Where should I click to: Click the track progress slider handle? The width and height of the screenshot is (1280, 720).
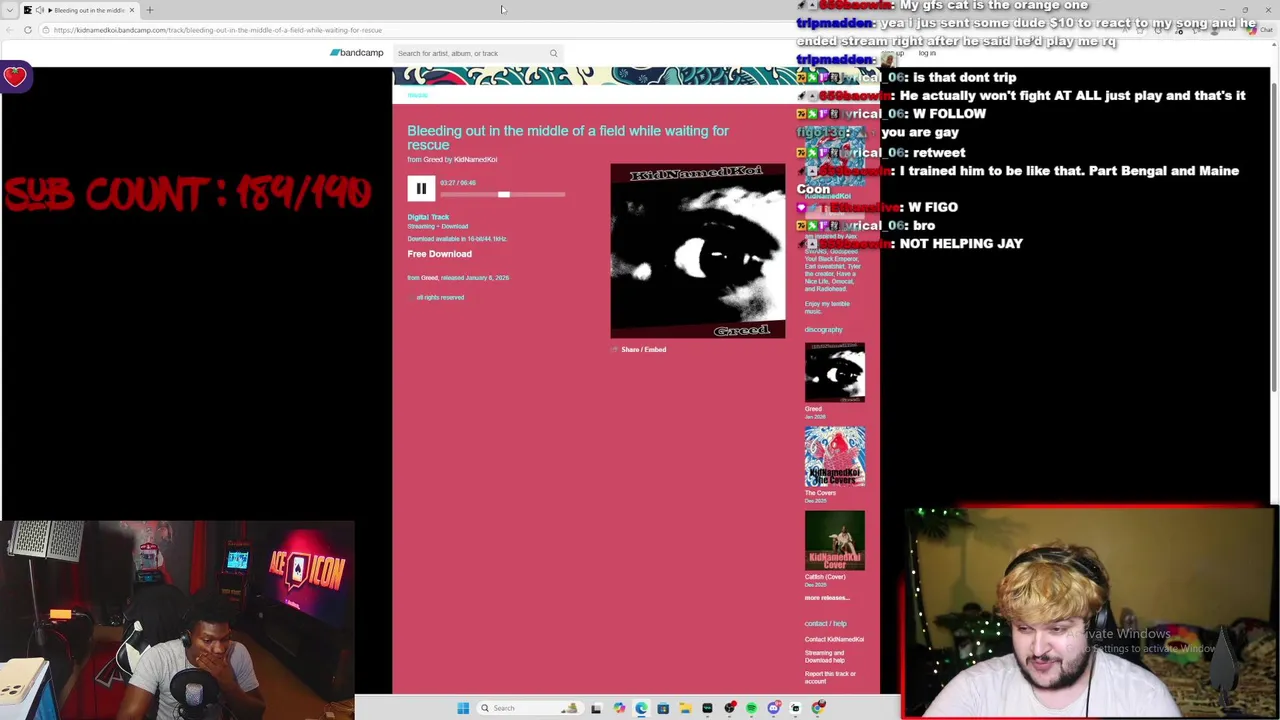504,194
